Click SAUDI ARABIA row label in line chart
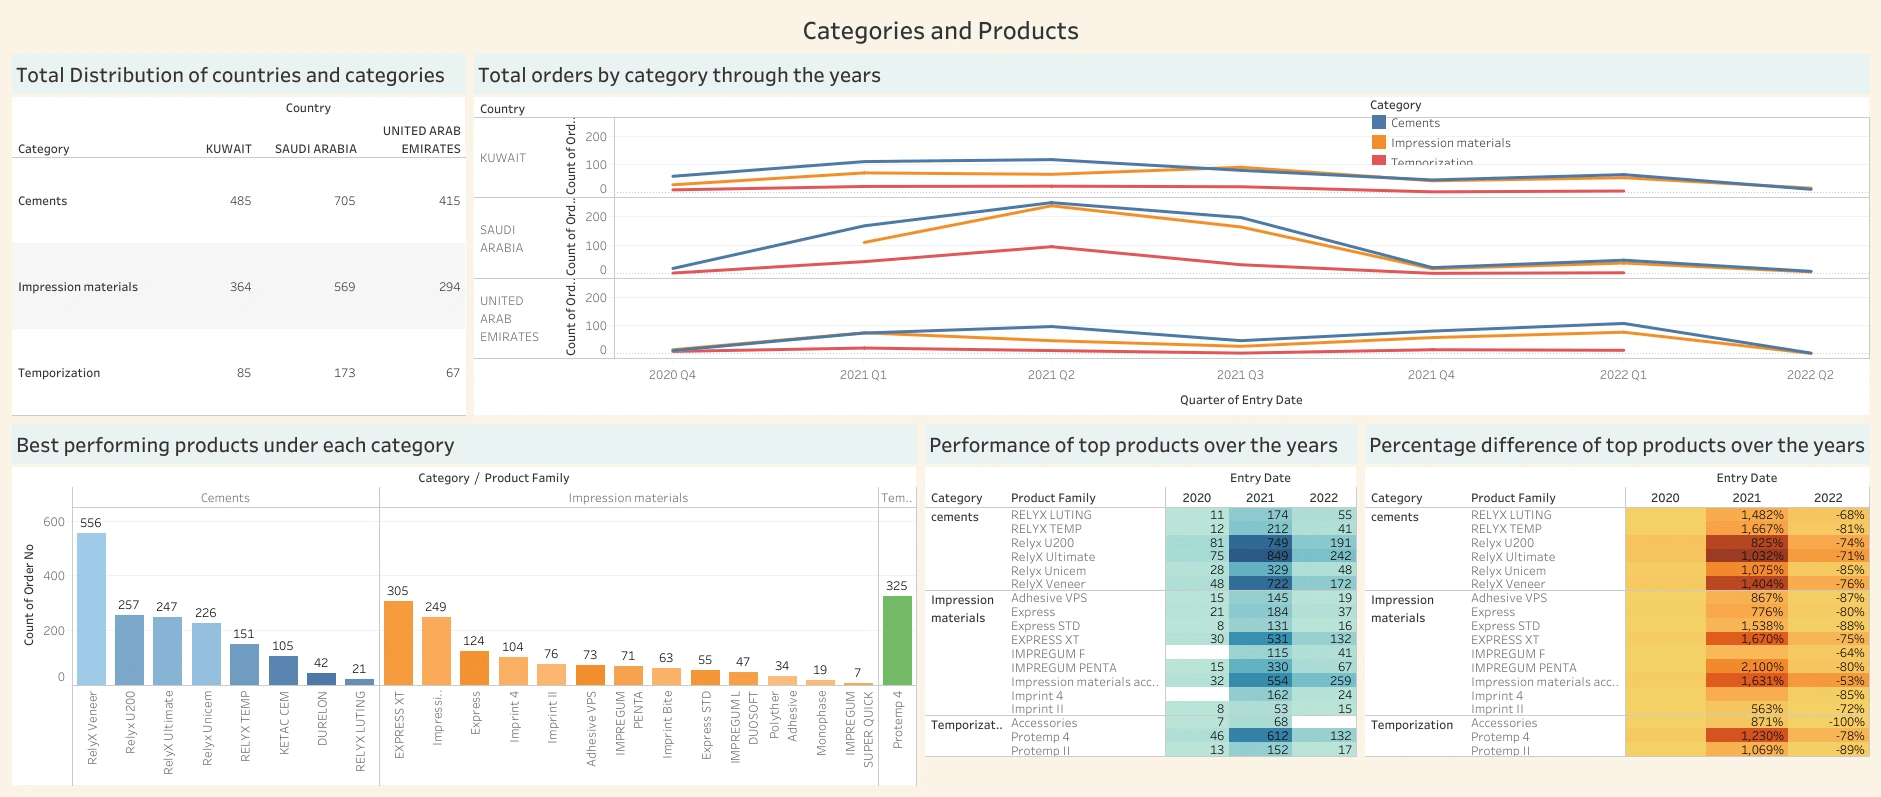Screen dimensions: 1881x797 point(502,239)
